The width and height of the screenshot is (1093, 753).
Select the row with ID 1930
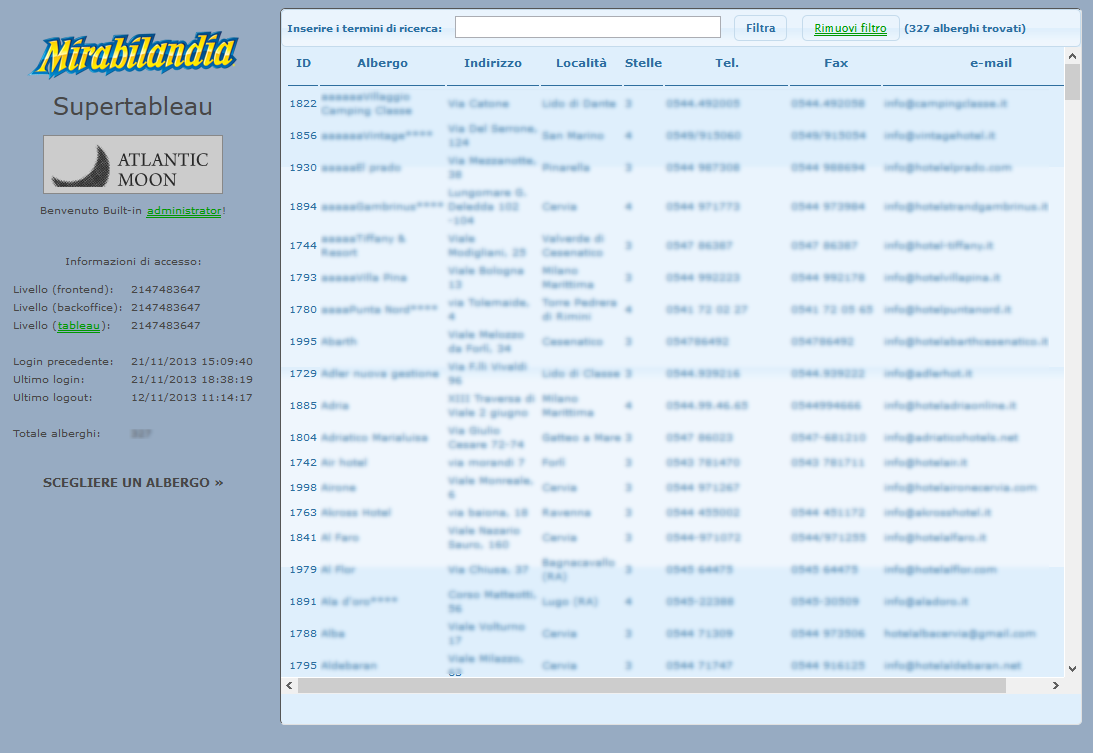[675, 167]
